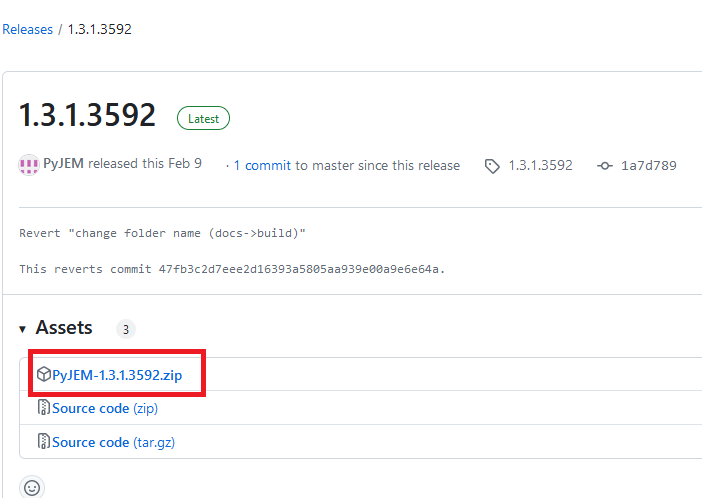Open the 1.3.1.3592 tag link

click(x=540, y=165)
